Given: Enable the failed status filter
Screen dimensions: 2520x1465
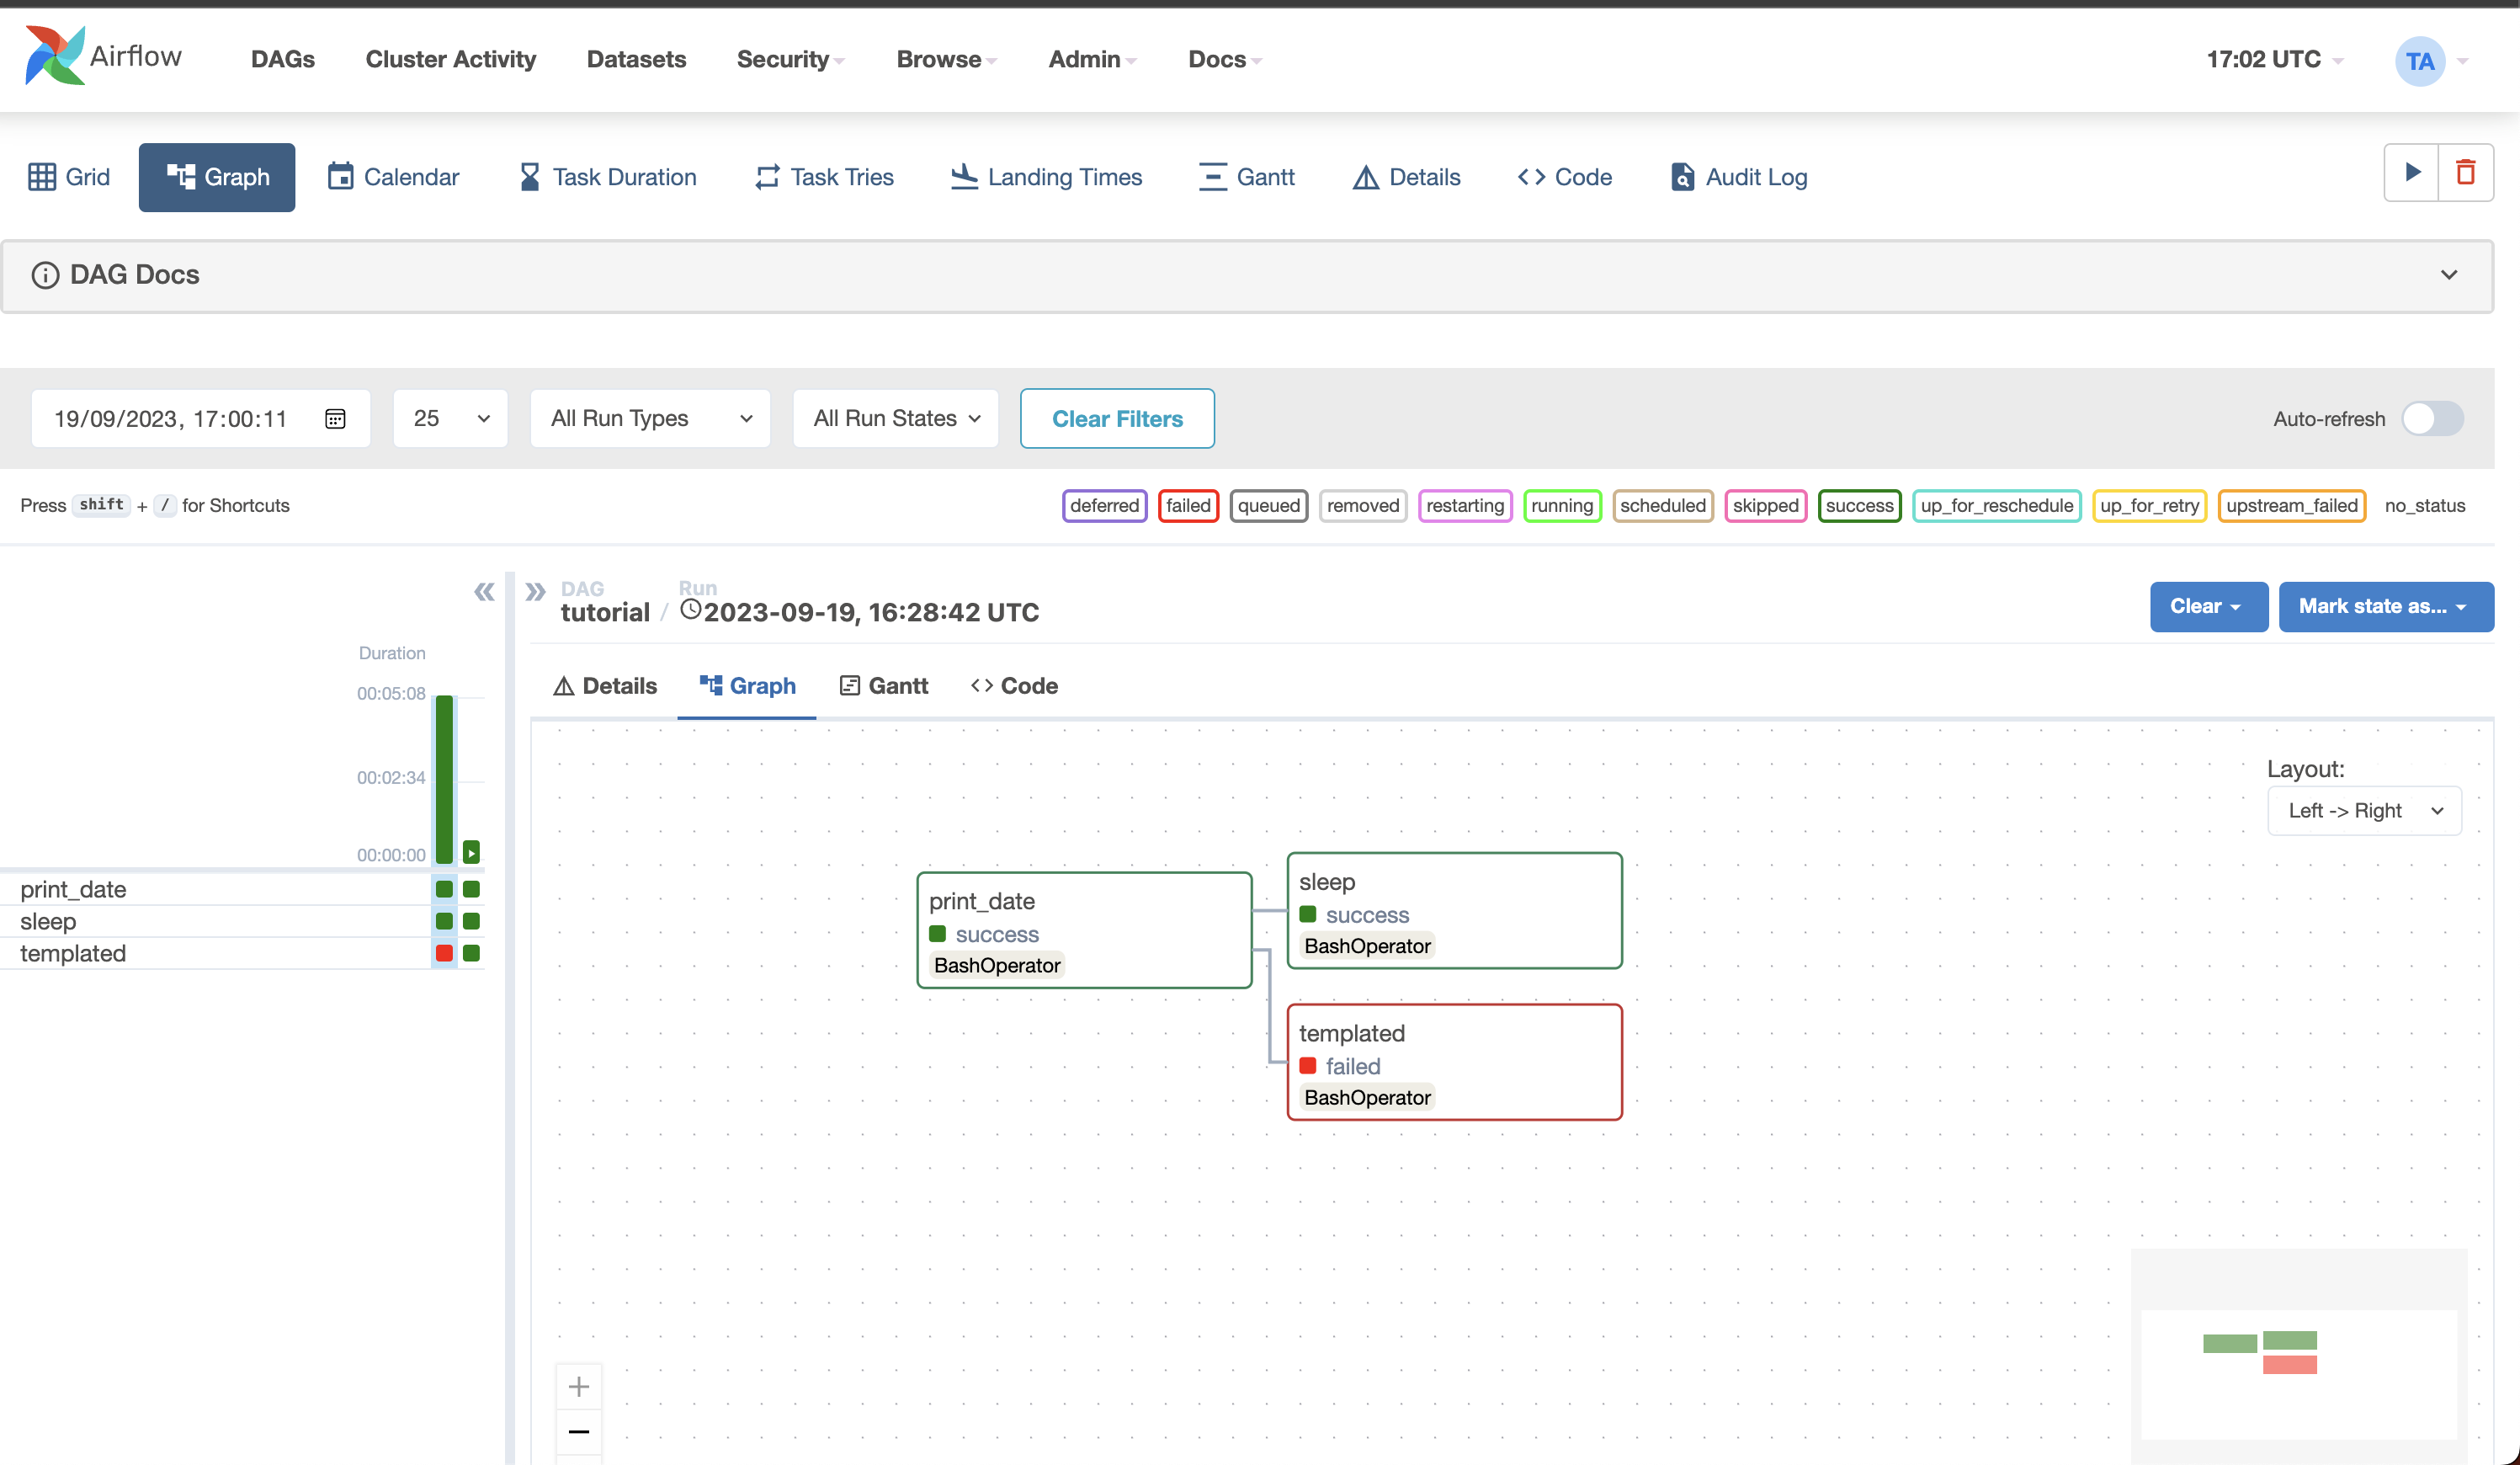Looking at the screenshot, I should 1187,504.
